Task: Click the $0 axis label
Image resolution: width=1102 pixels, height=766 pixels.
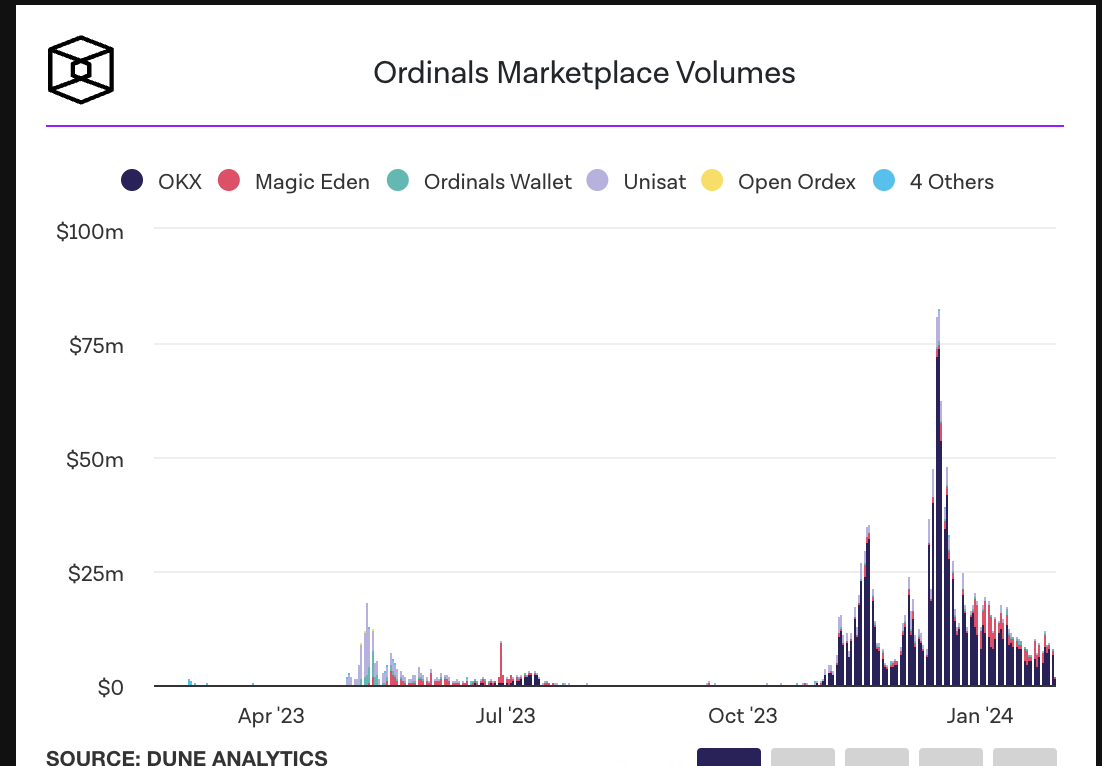Action: tap(110, 687)
